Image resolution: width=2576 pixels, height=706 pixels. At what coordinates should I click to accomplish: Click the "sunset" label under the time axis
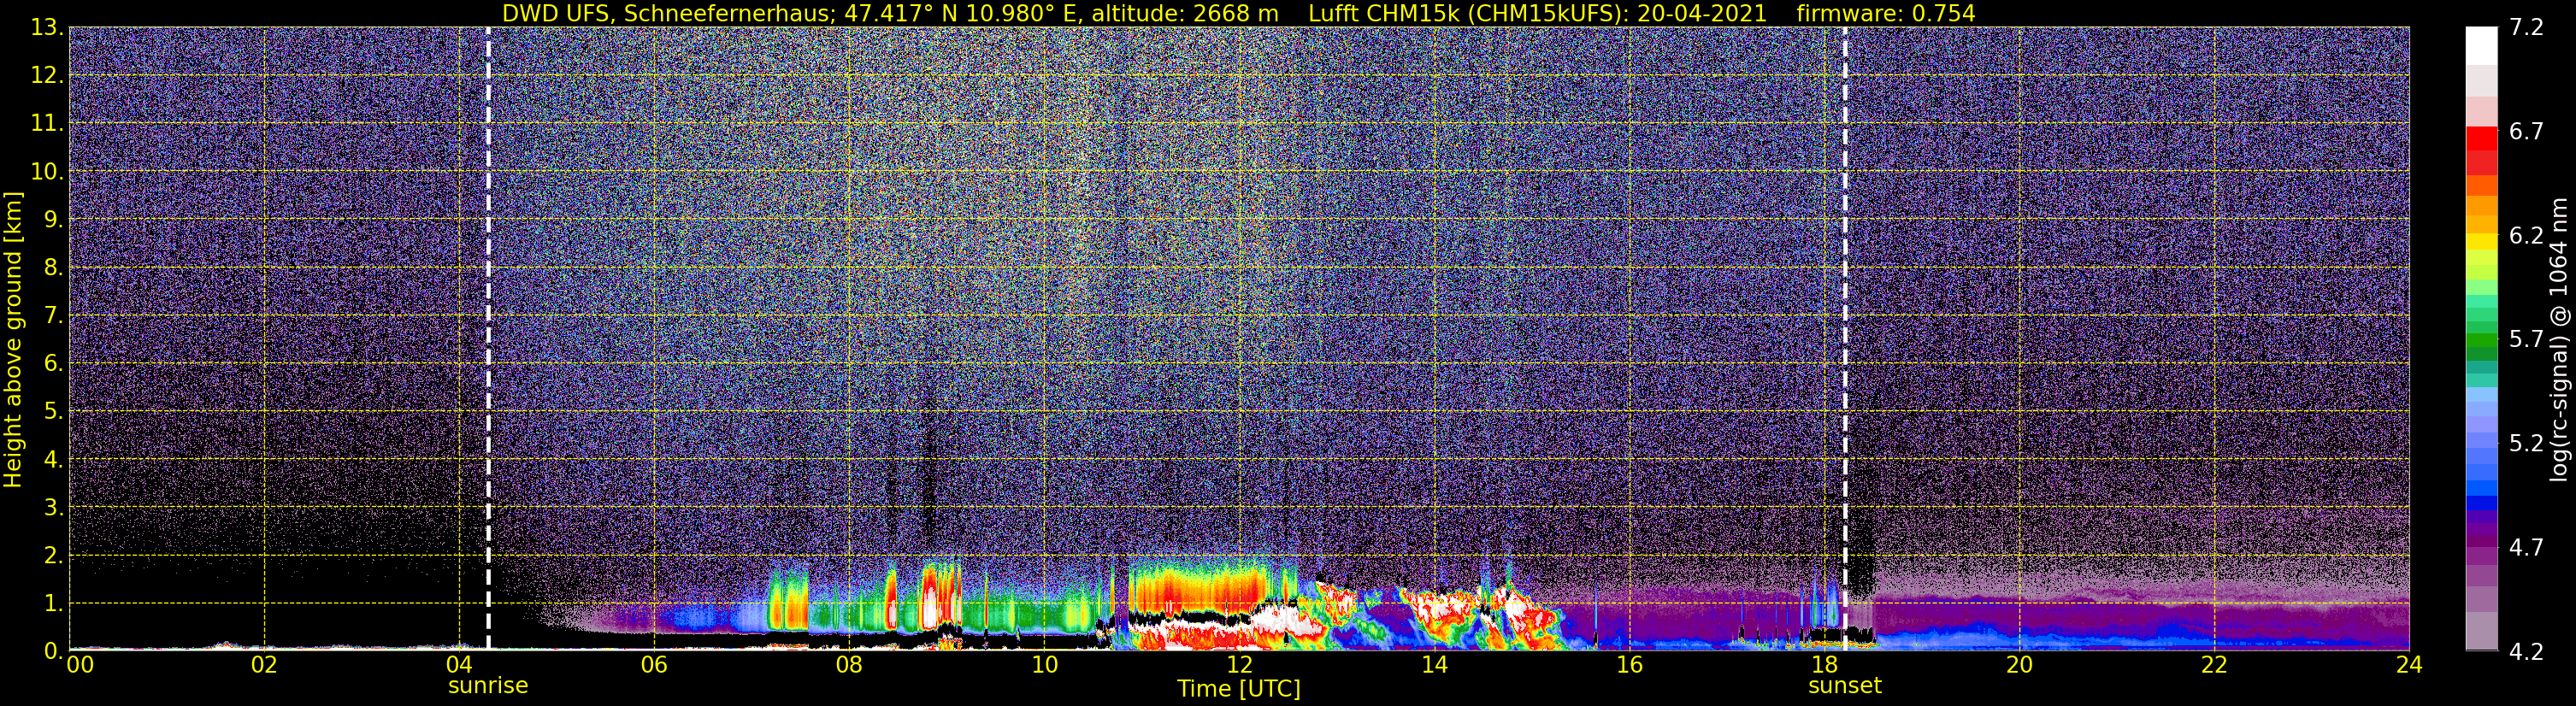tap(1845, 686)
